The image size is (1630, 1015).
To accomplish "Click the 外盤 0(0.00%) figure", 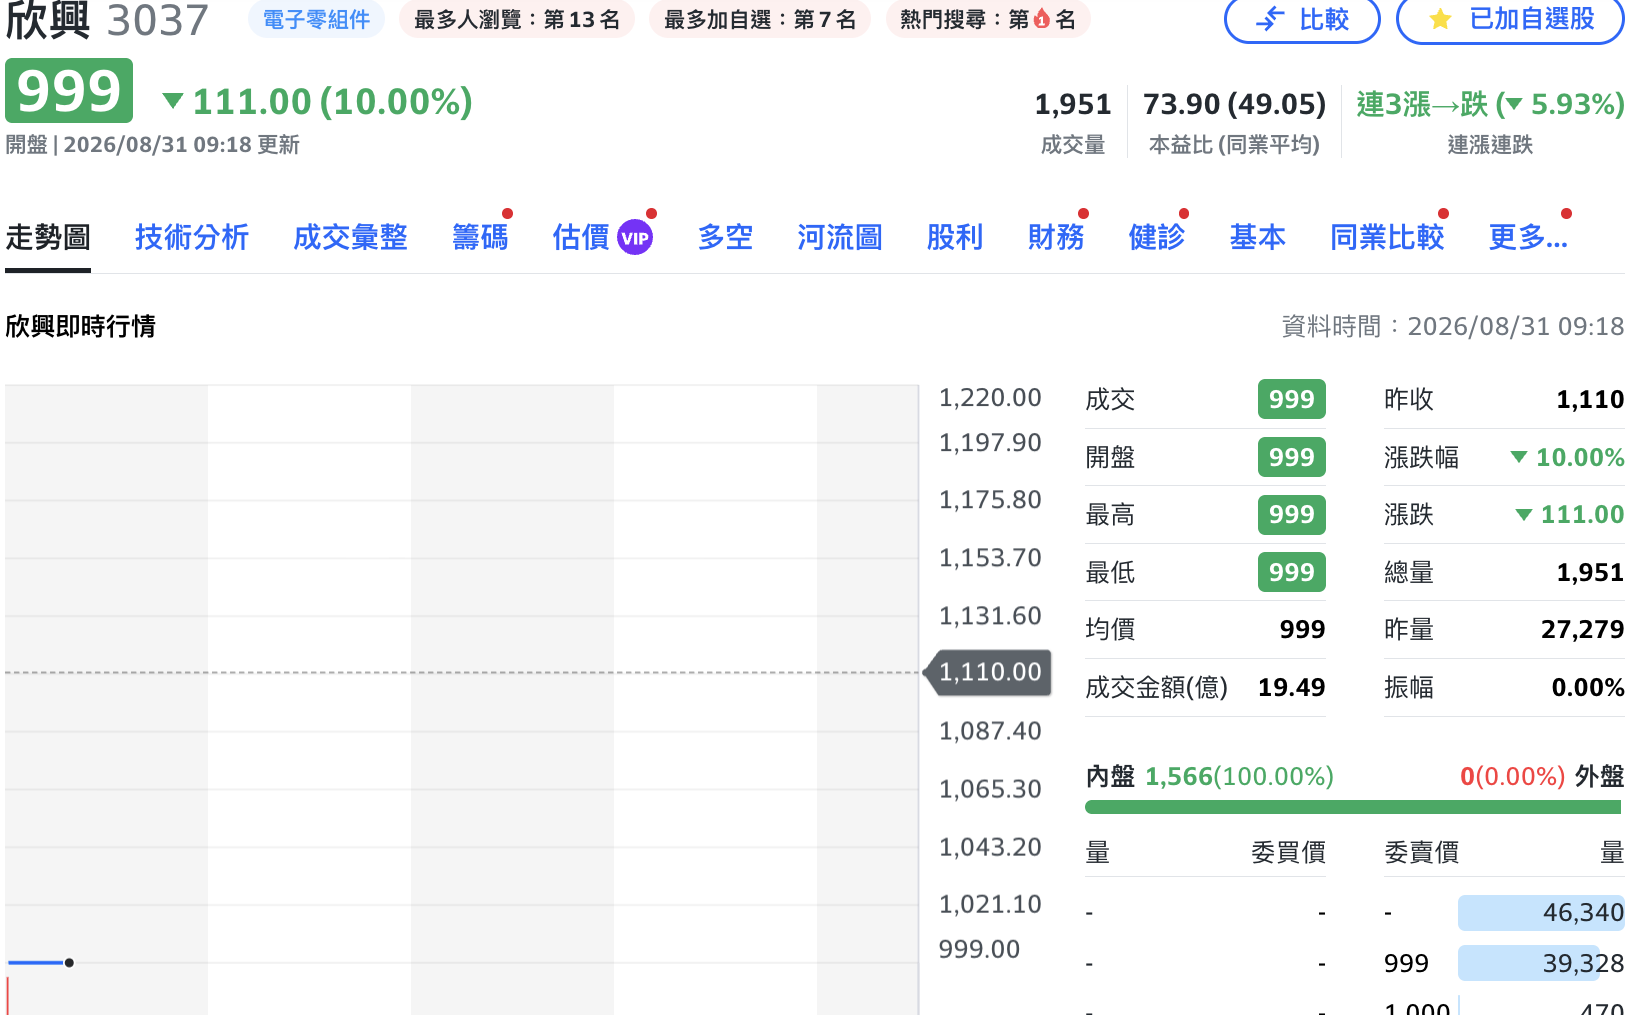I will click(1512, 776).
